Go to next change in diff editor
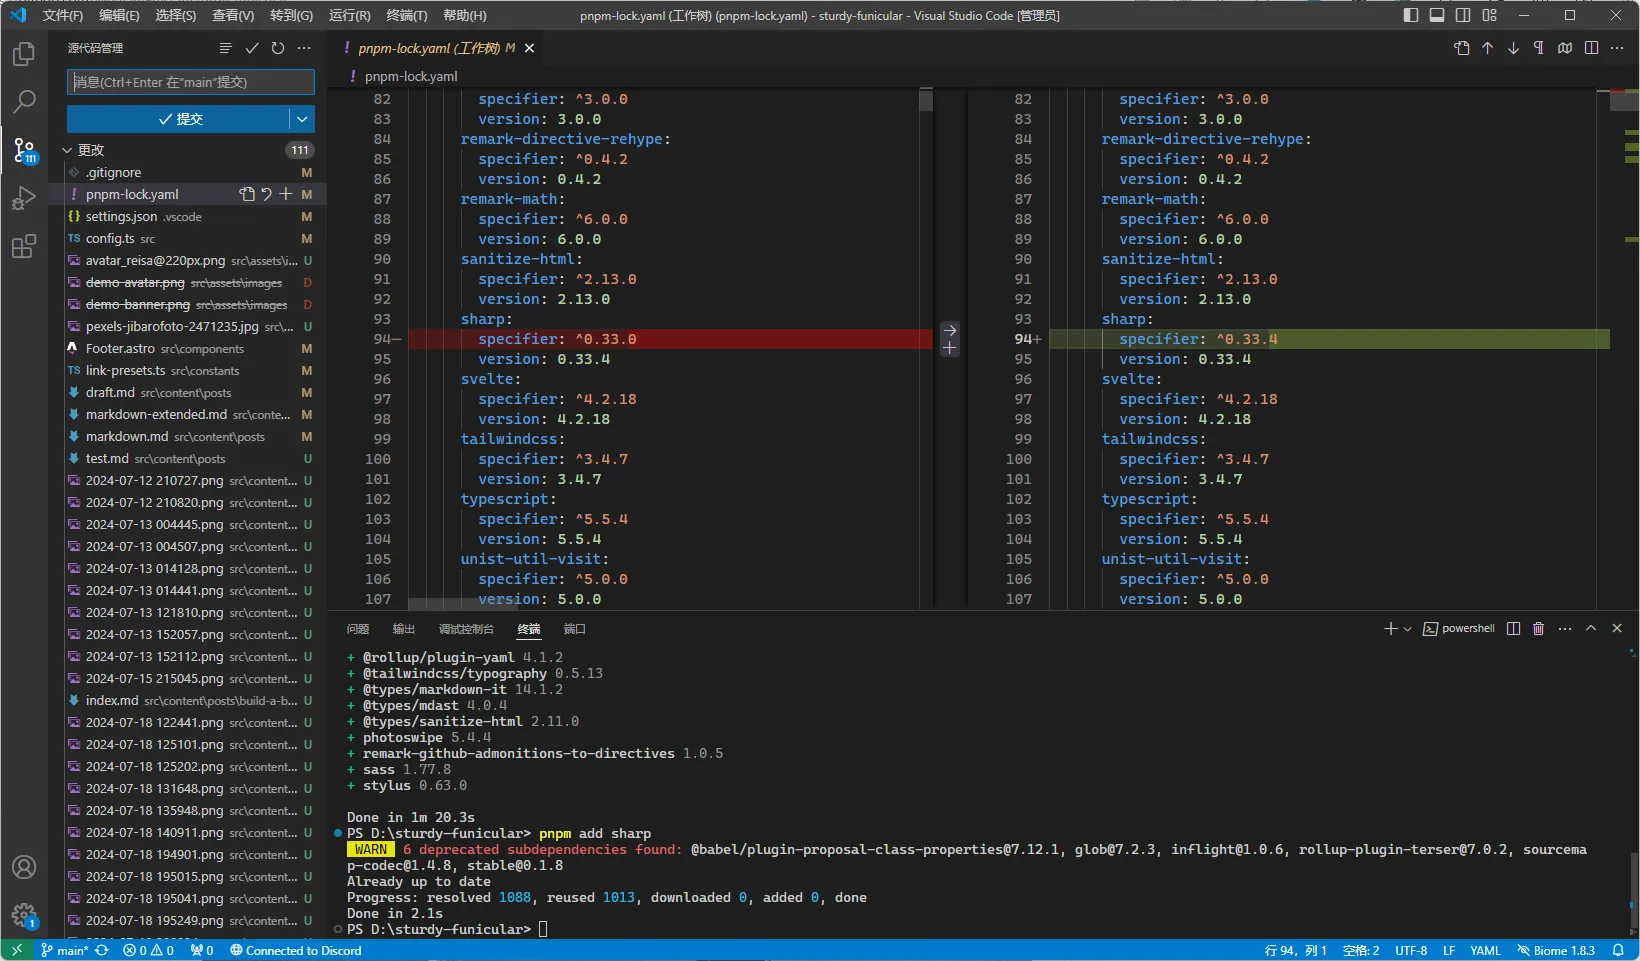This screenshot has height=961, width=1640. pyautogui.click(x=1513, y=48)
